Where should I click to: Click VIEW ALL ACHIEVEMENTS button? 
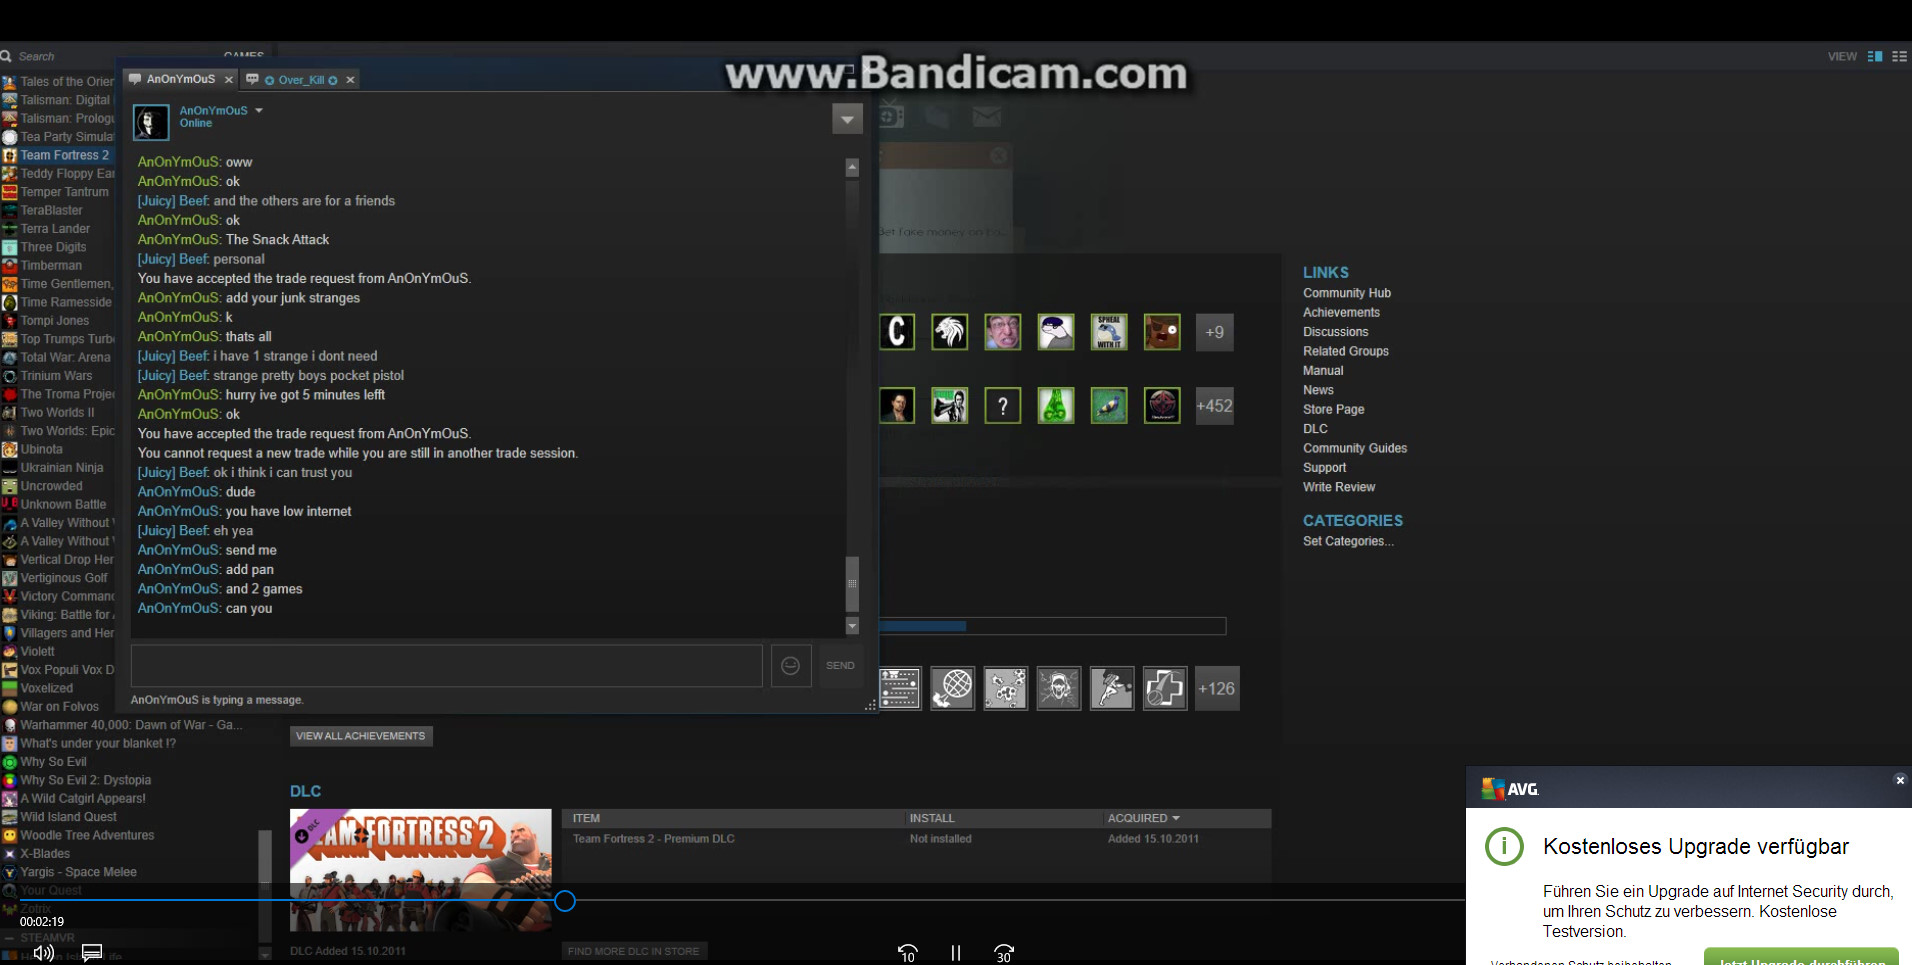pos(361,736)
